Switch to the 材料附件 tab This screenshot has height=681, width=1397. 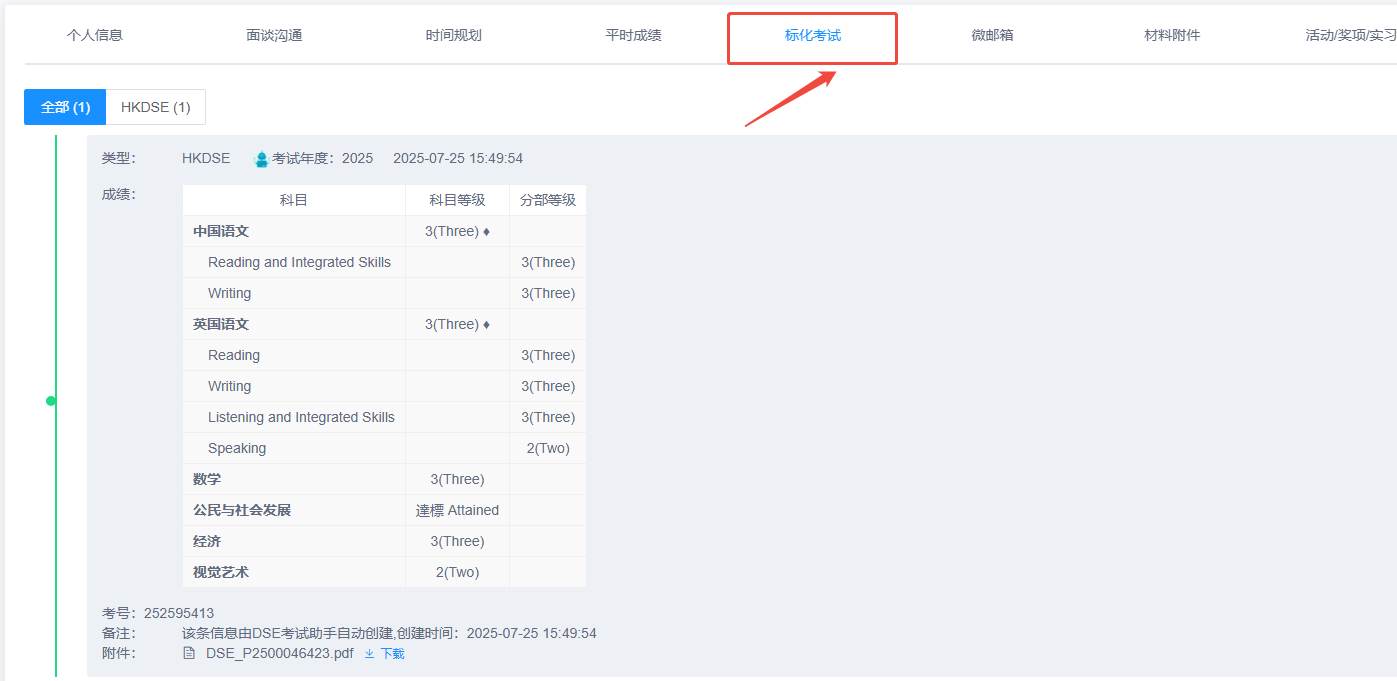[1172, 36]
